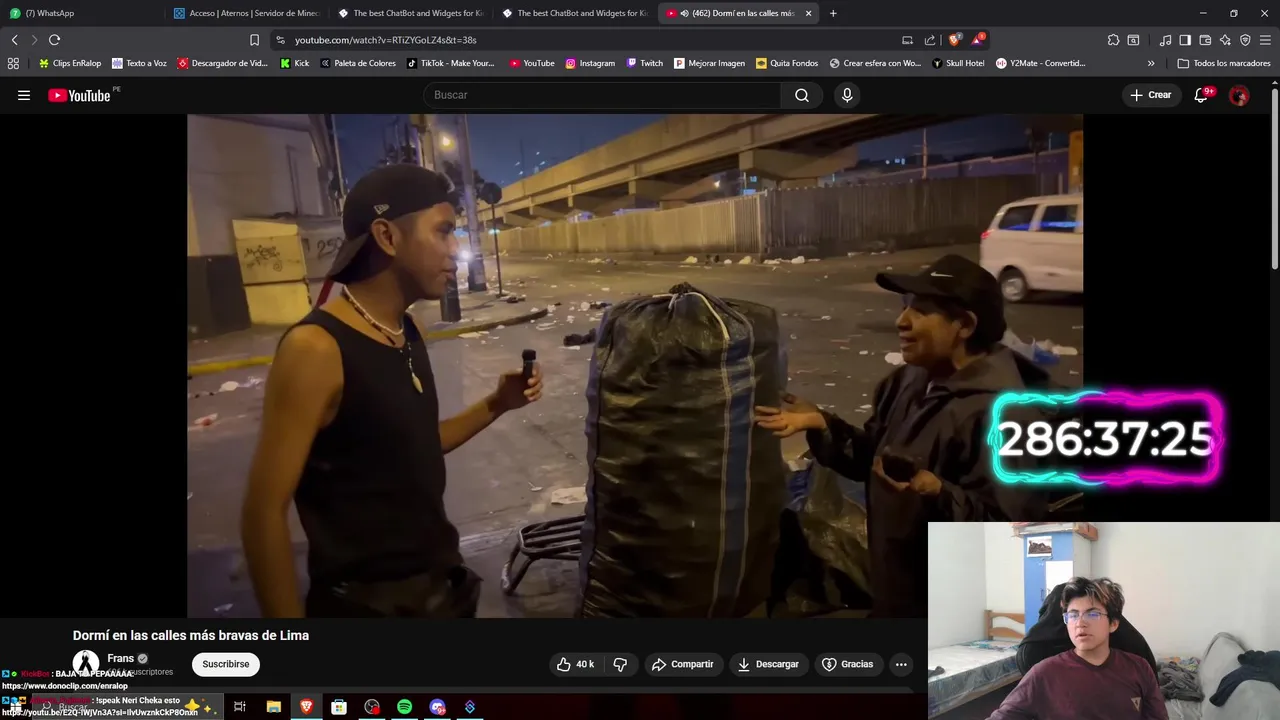1280x720 pixels.
Task: Open more actions three-dot menu below the video
Action: [901, 664]
